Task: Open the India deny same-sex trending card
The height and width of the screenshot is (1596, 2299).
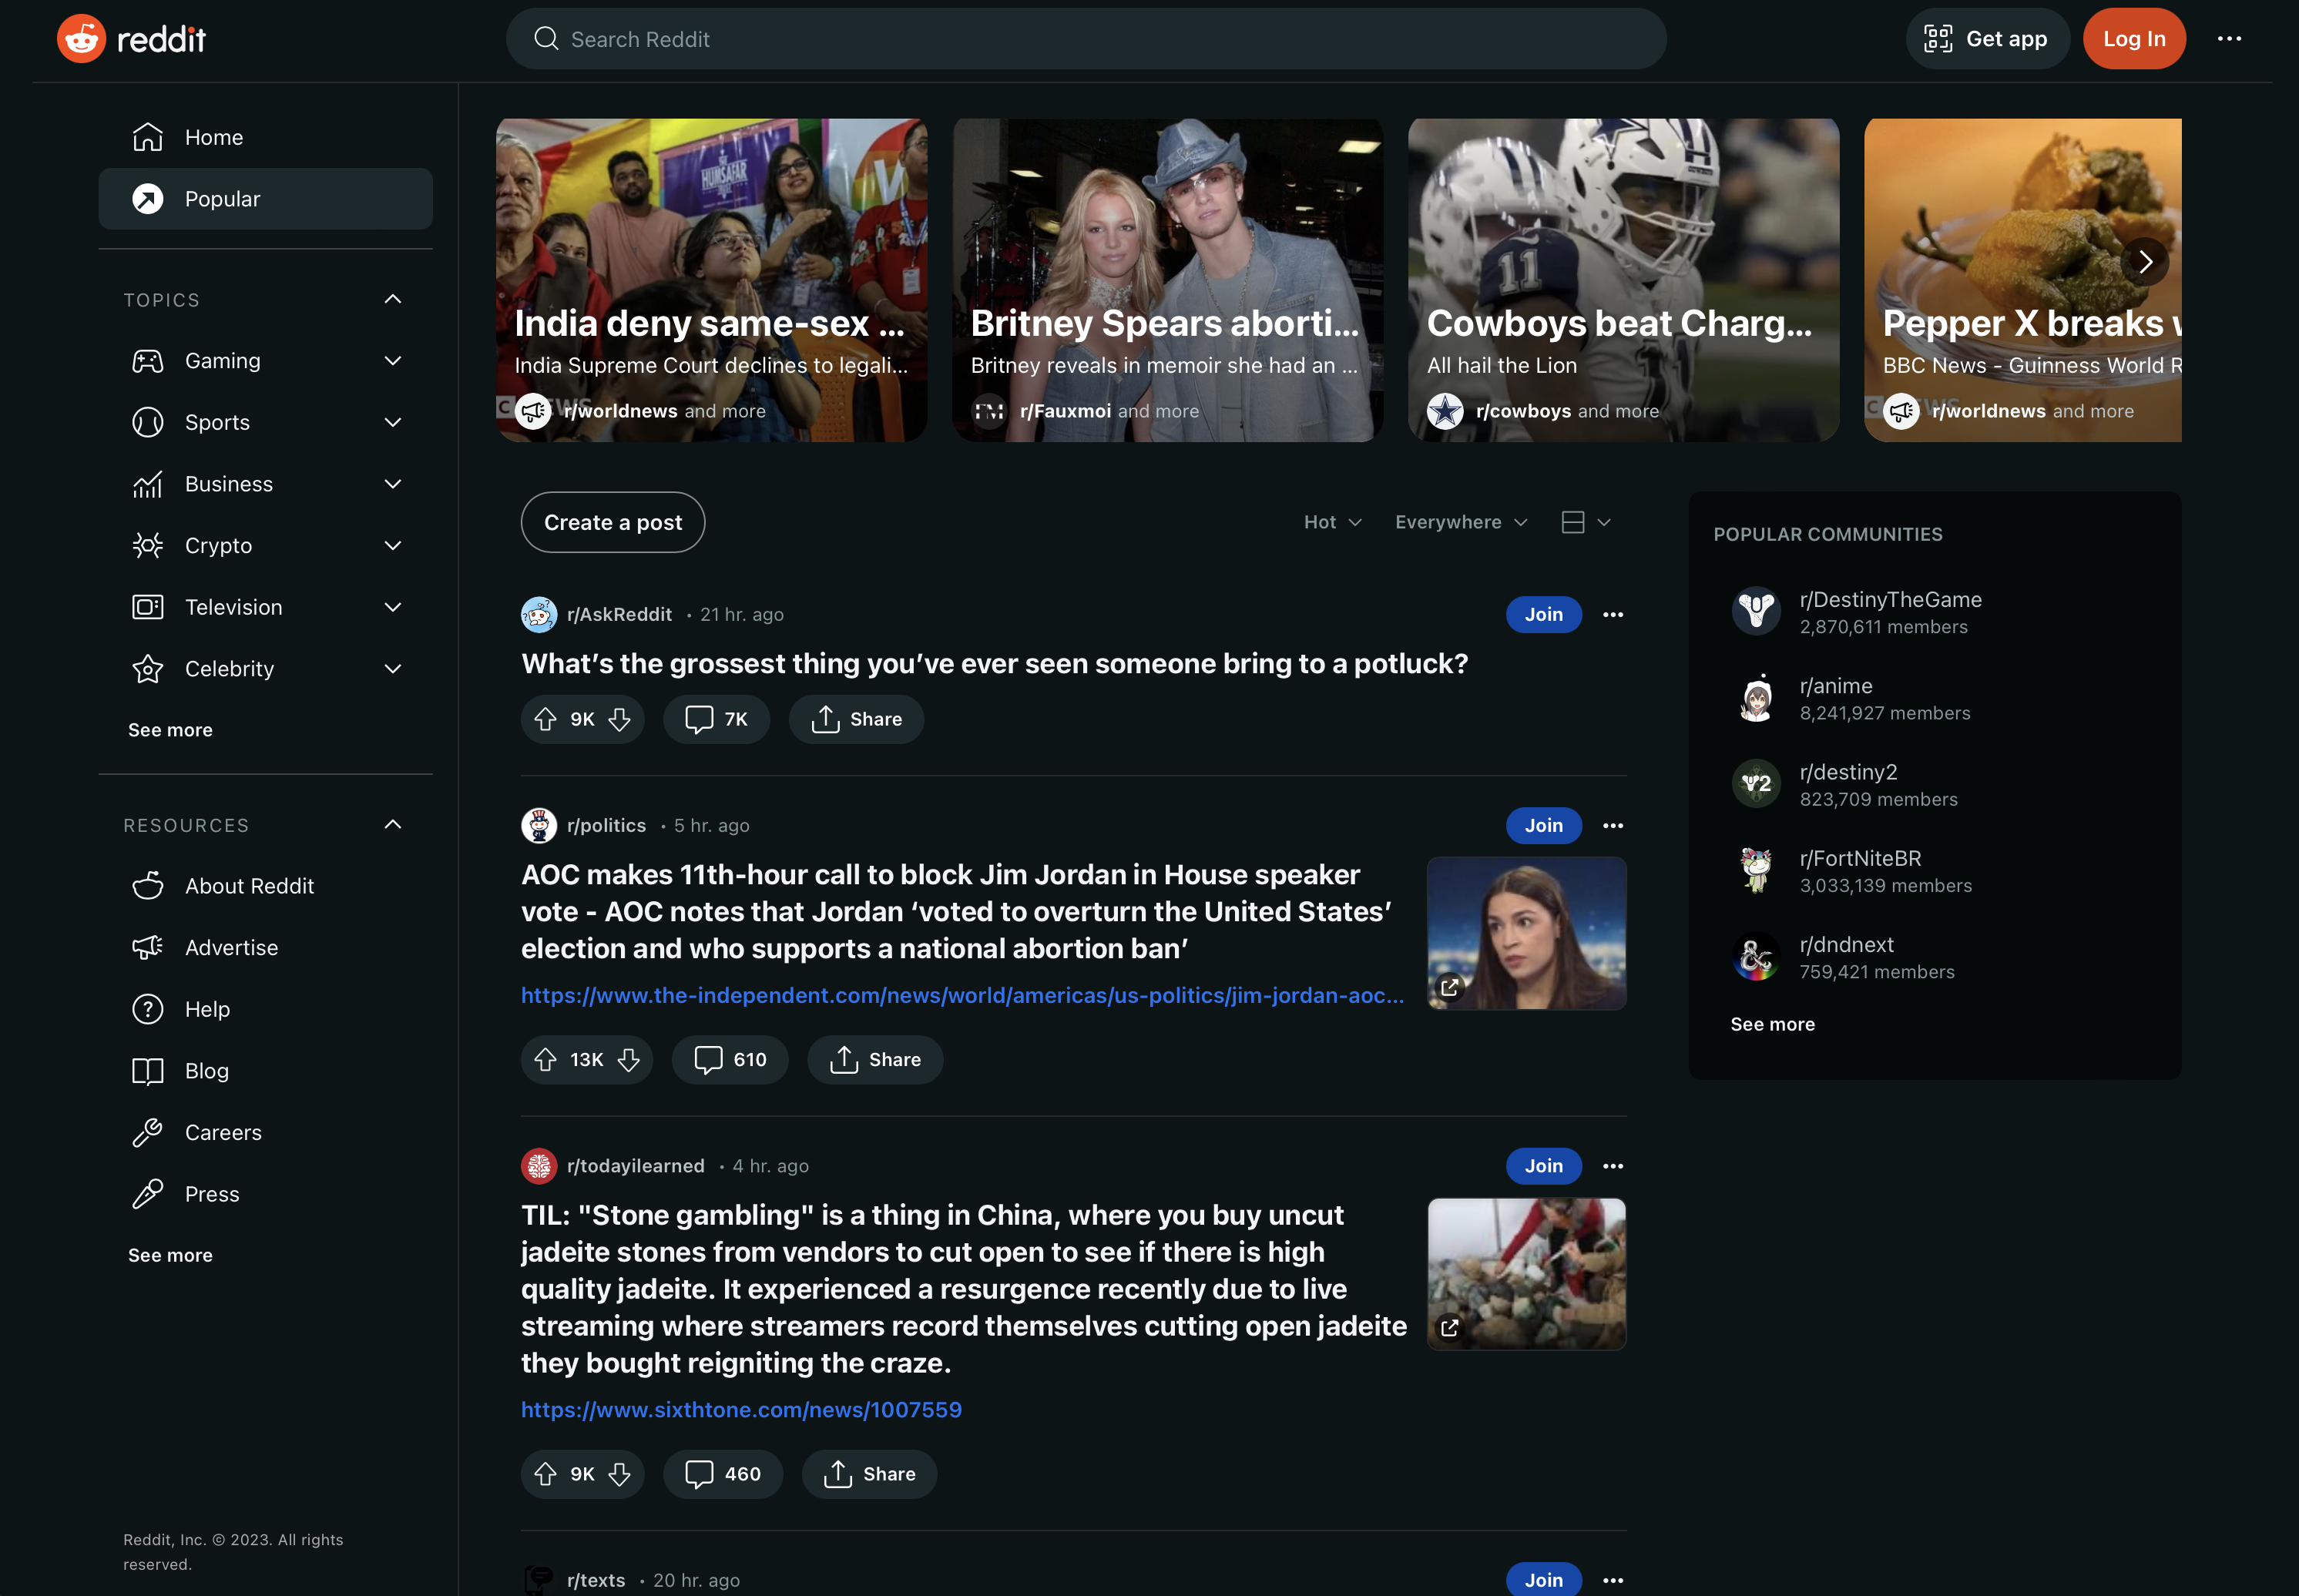Action: point(711,280)
